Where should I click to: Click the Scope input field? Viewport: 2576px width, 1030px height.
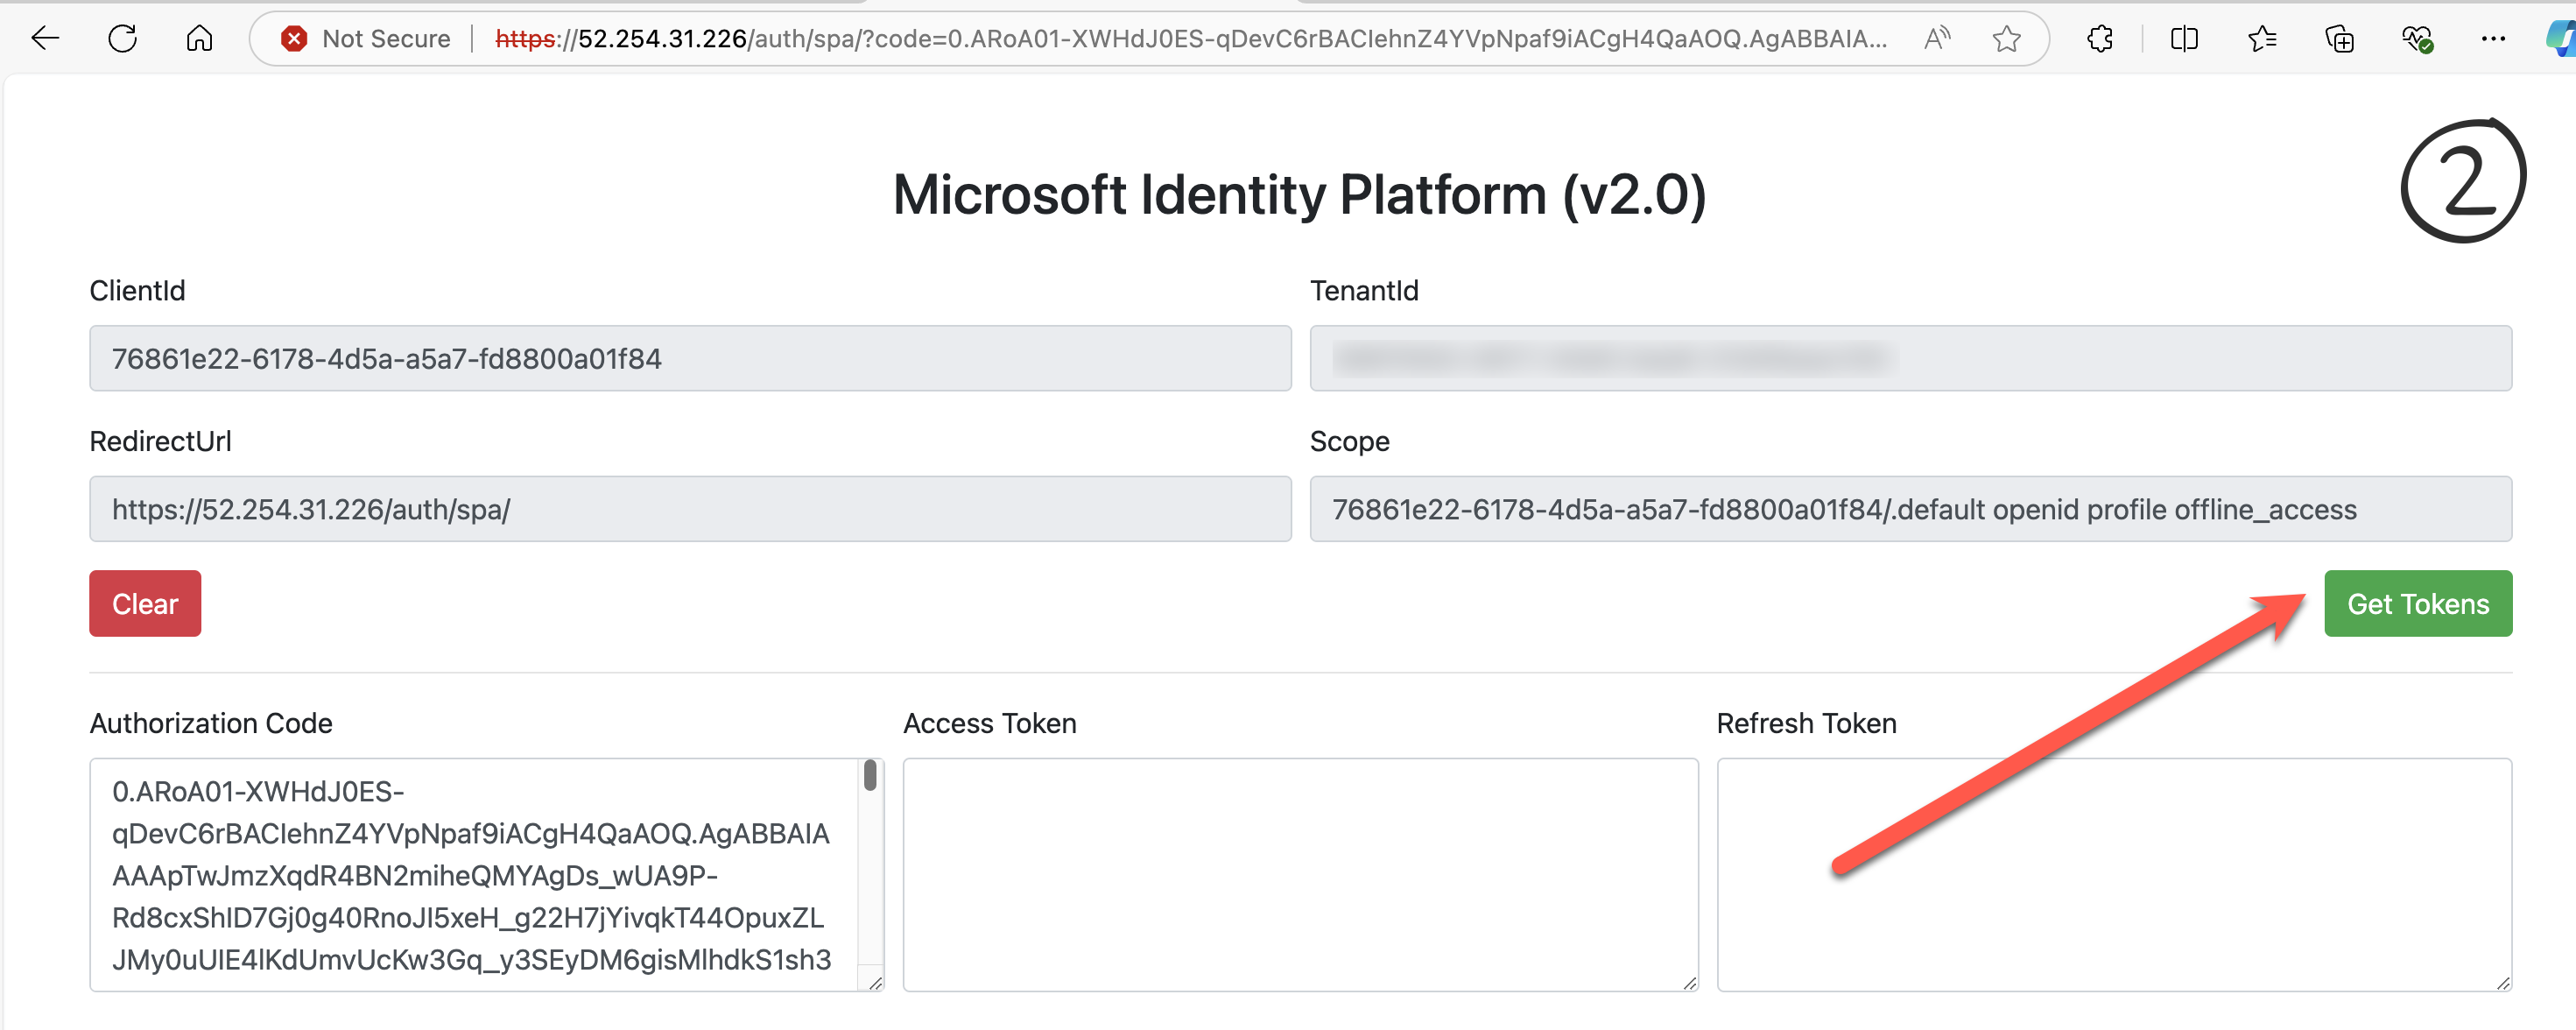point(1910,509)
